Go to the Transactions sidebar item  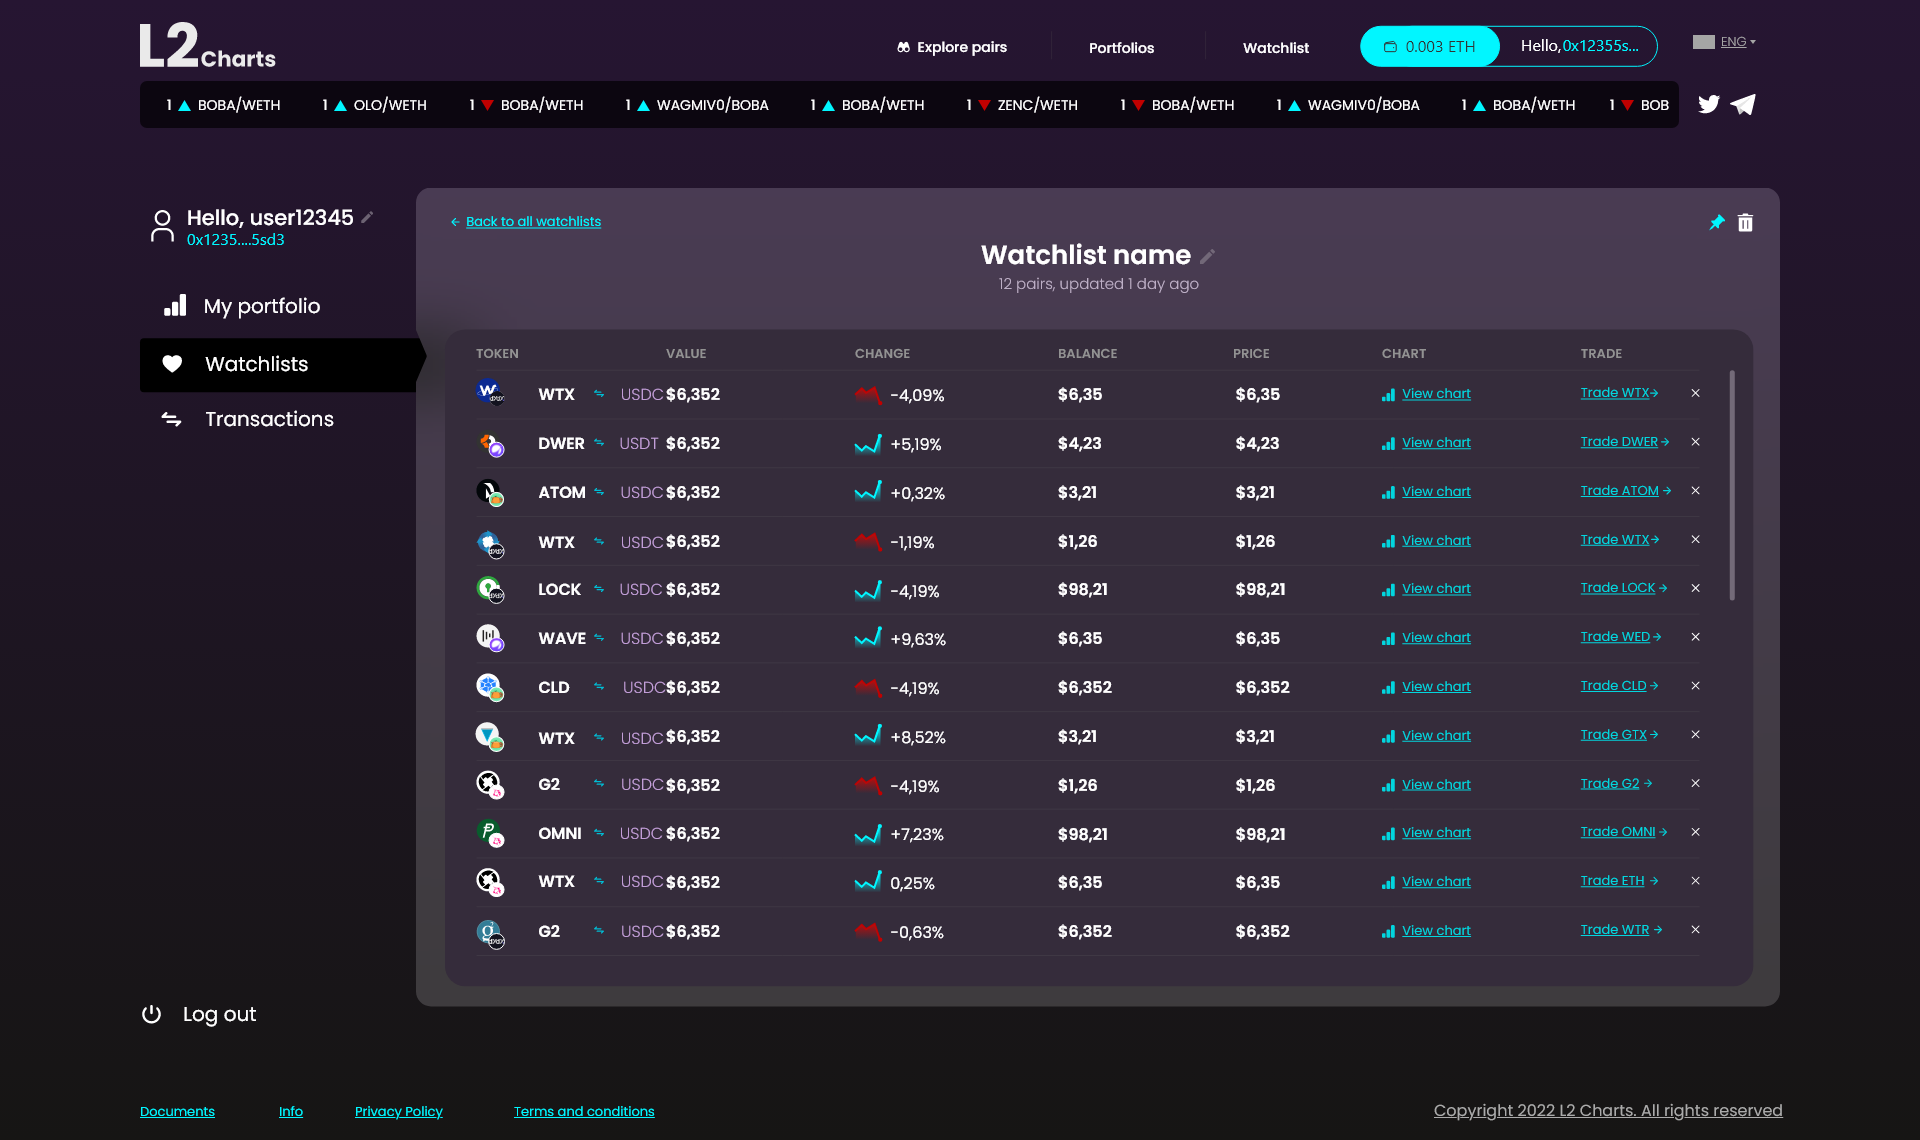click(269, 419)
